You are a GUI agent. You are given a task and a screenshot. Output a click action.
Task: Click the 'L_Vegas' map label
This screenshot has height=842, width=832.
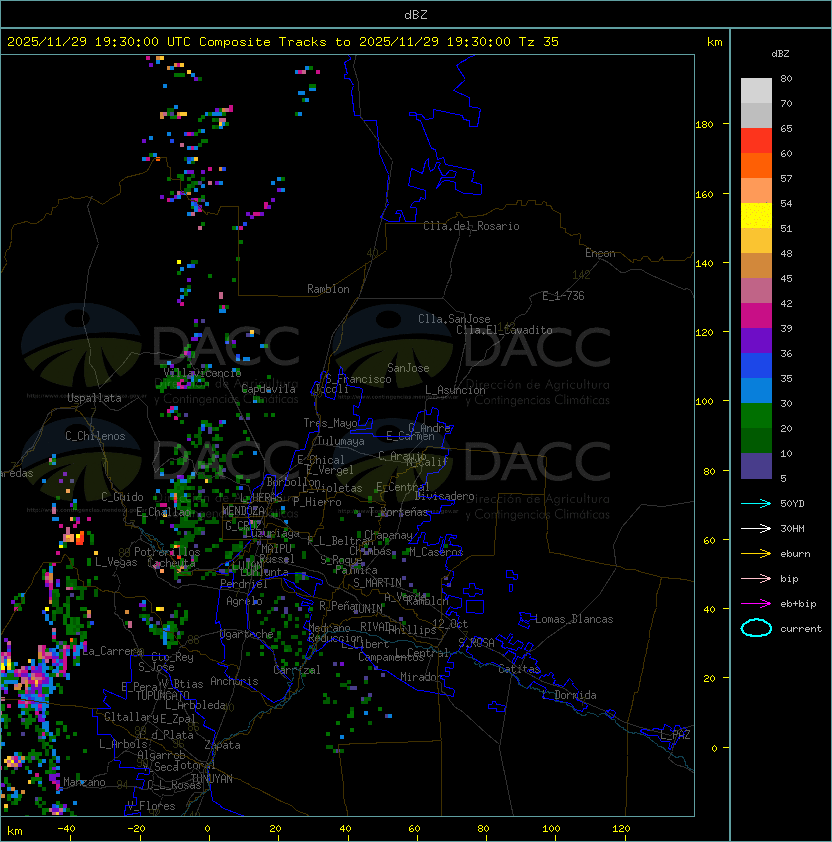click(116, 562)
